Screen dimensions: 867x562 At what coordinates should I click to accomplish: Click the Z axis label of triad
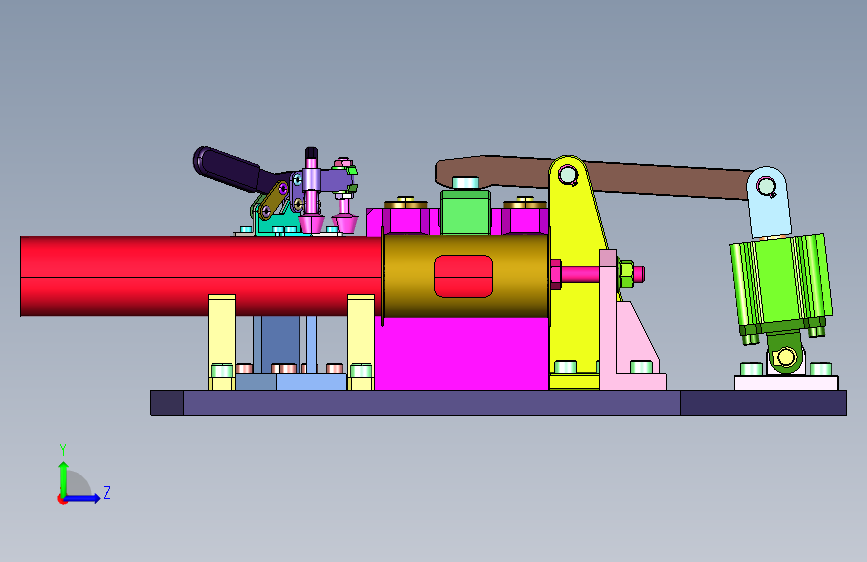click(x=107, y=492)
